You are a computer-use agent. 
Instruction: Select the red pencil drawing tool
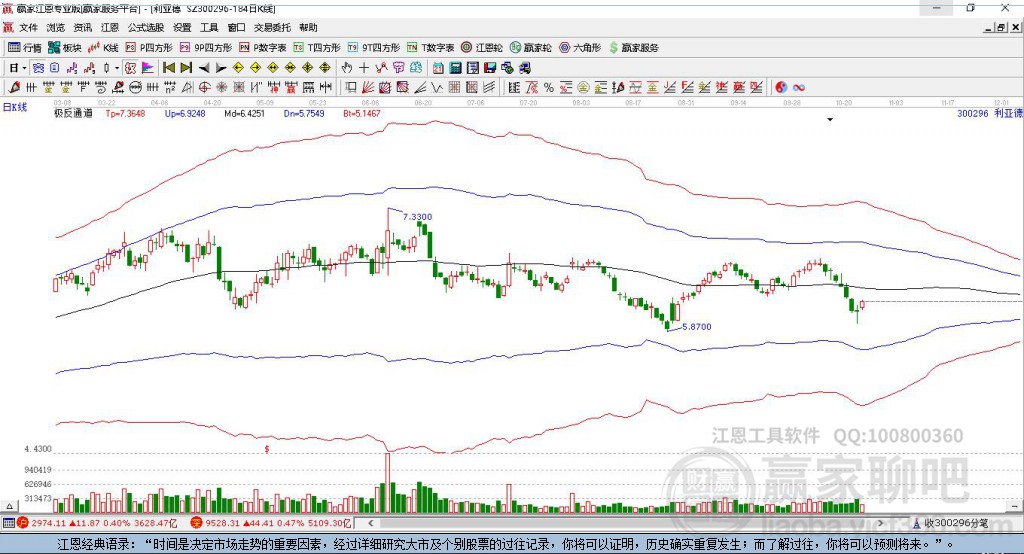coord(14,88)
